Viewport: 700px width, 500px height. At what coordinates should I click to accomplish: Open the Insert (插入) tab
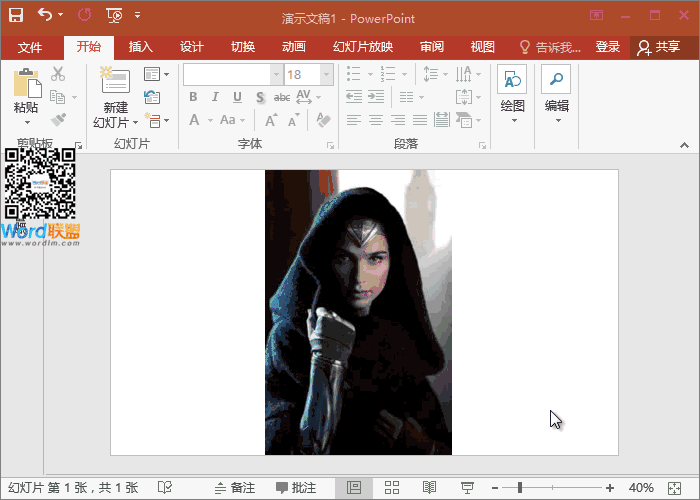pyautogui.click(x=141, y=47)
